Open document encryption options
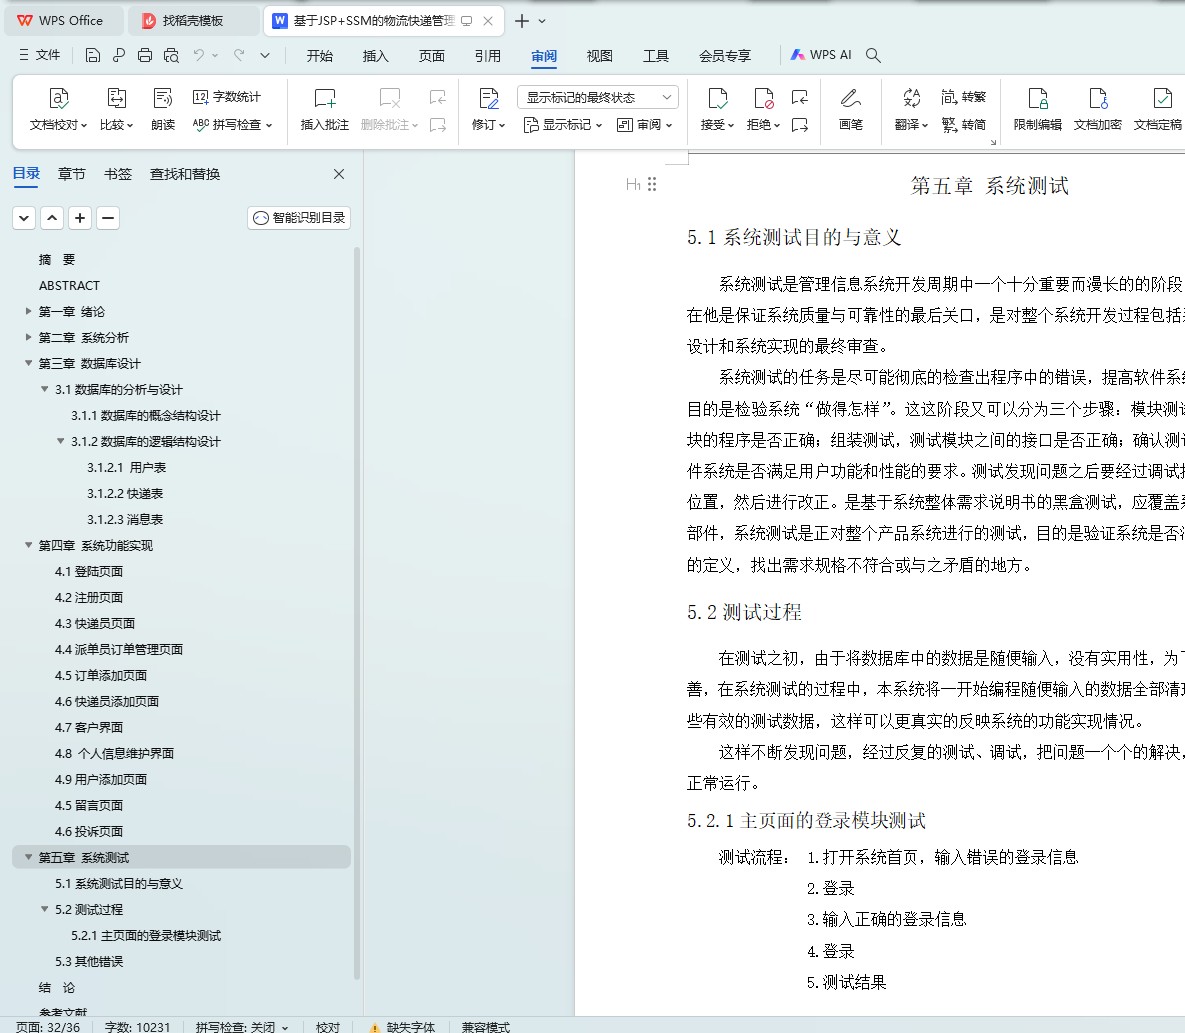This screenshot has height=1033, width=1185. tap(1097, 110)
